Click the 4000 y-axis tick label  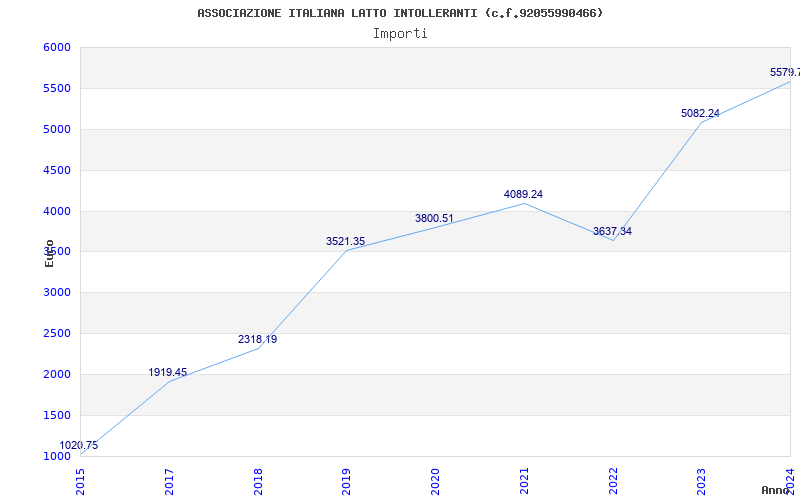coord(57,211)
